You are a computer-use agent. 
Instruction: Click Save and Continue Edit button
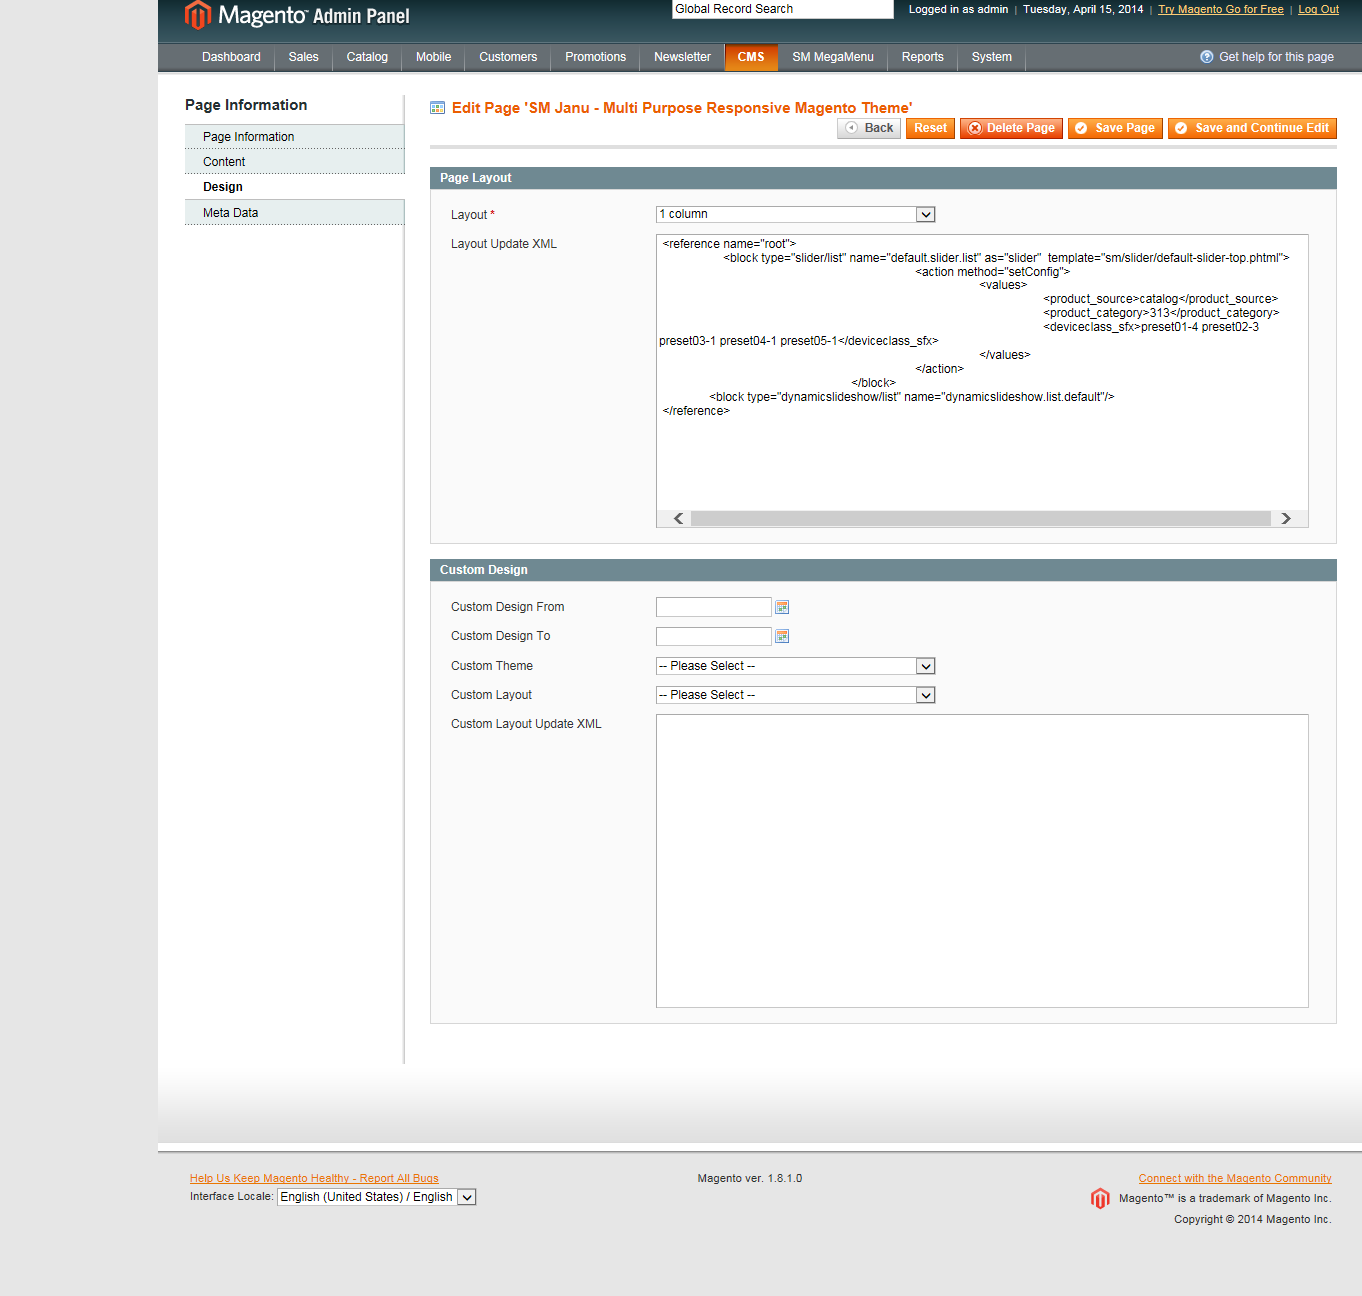click(x=1252, y=128)
